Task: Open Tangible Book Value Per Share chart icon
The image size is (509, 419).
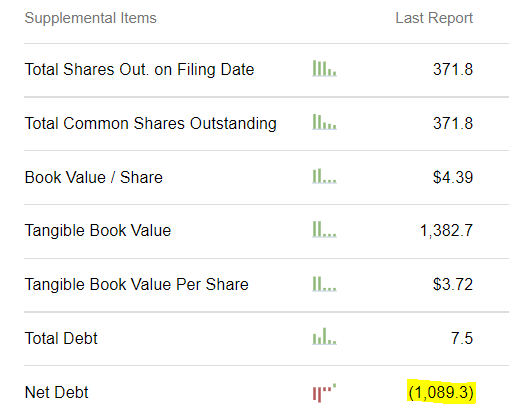Action: click(x=324, y=284)
